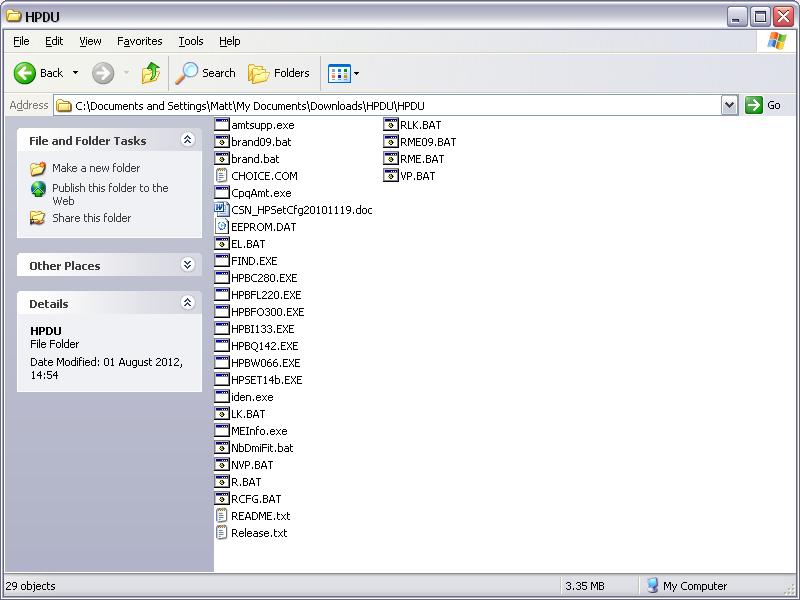Collapse the File and Folder Tasks panel
Screen dimensions: 800x600
pyautogui.click(x=187, y=140)
